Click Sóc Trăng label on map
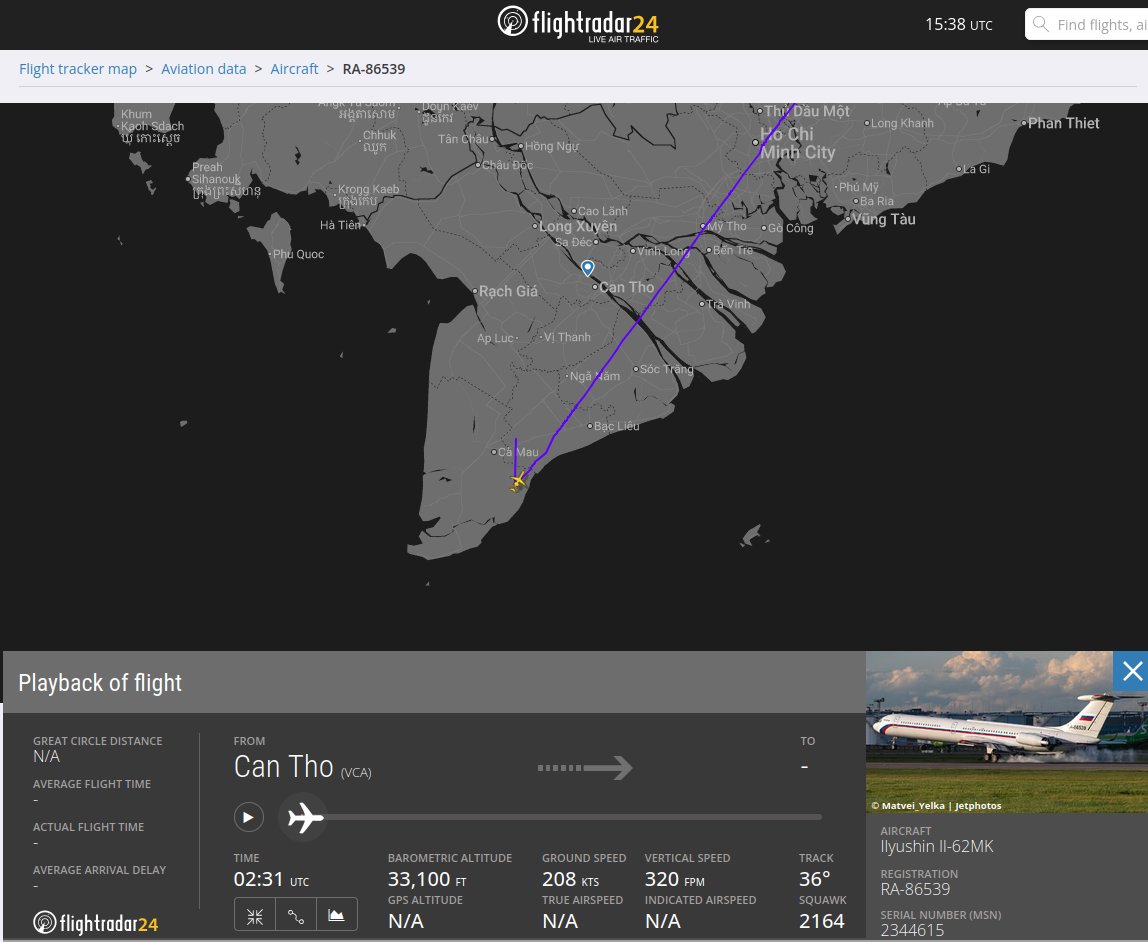 click(666, 369)
